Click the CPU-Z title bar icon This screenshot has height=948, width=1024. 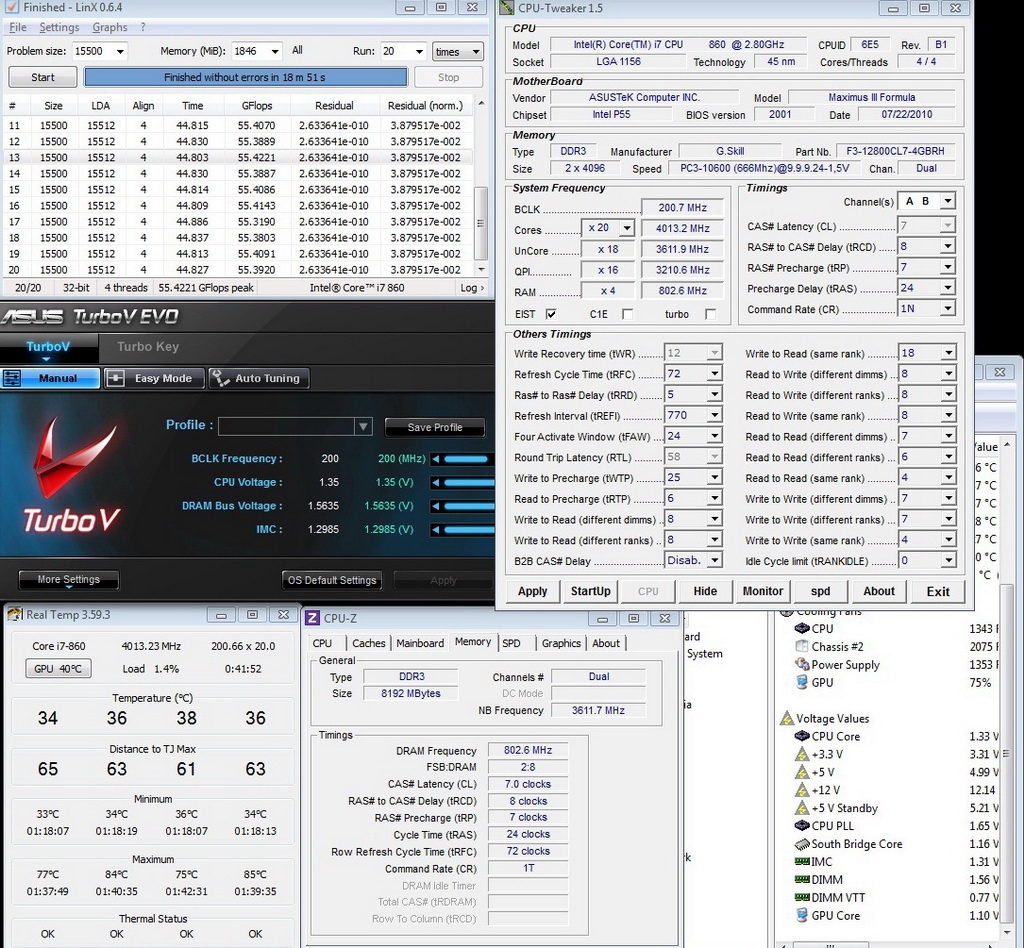tap(313, 618)
